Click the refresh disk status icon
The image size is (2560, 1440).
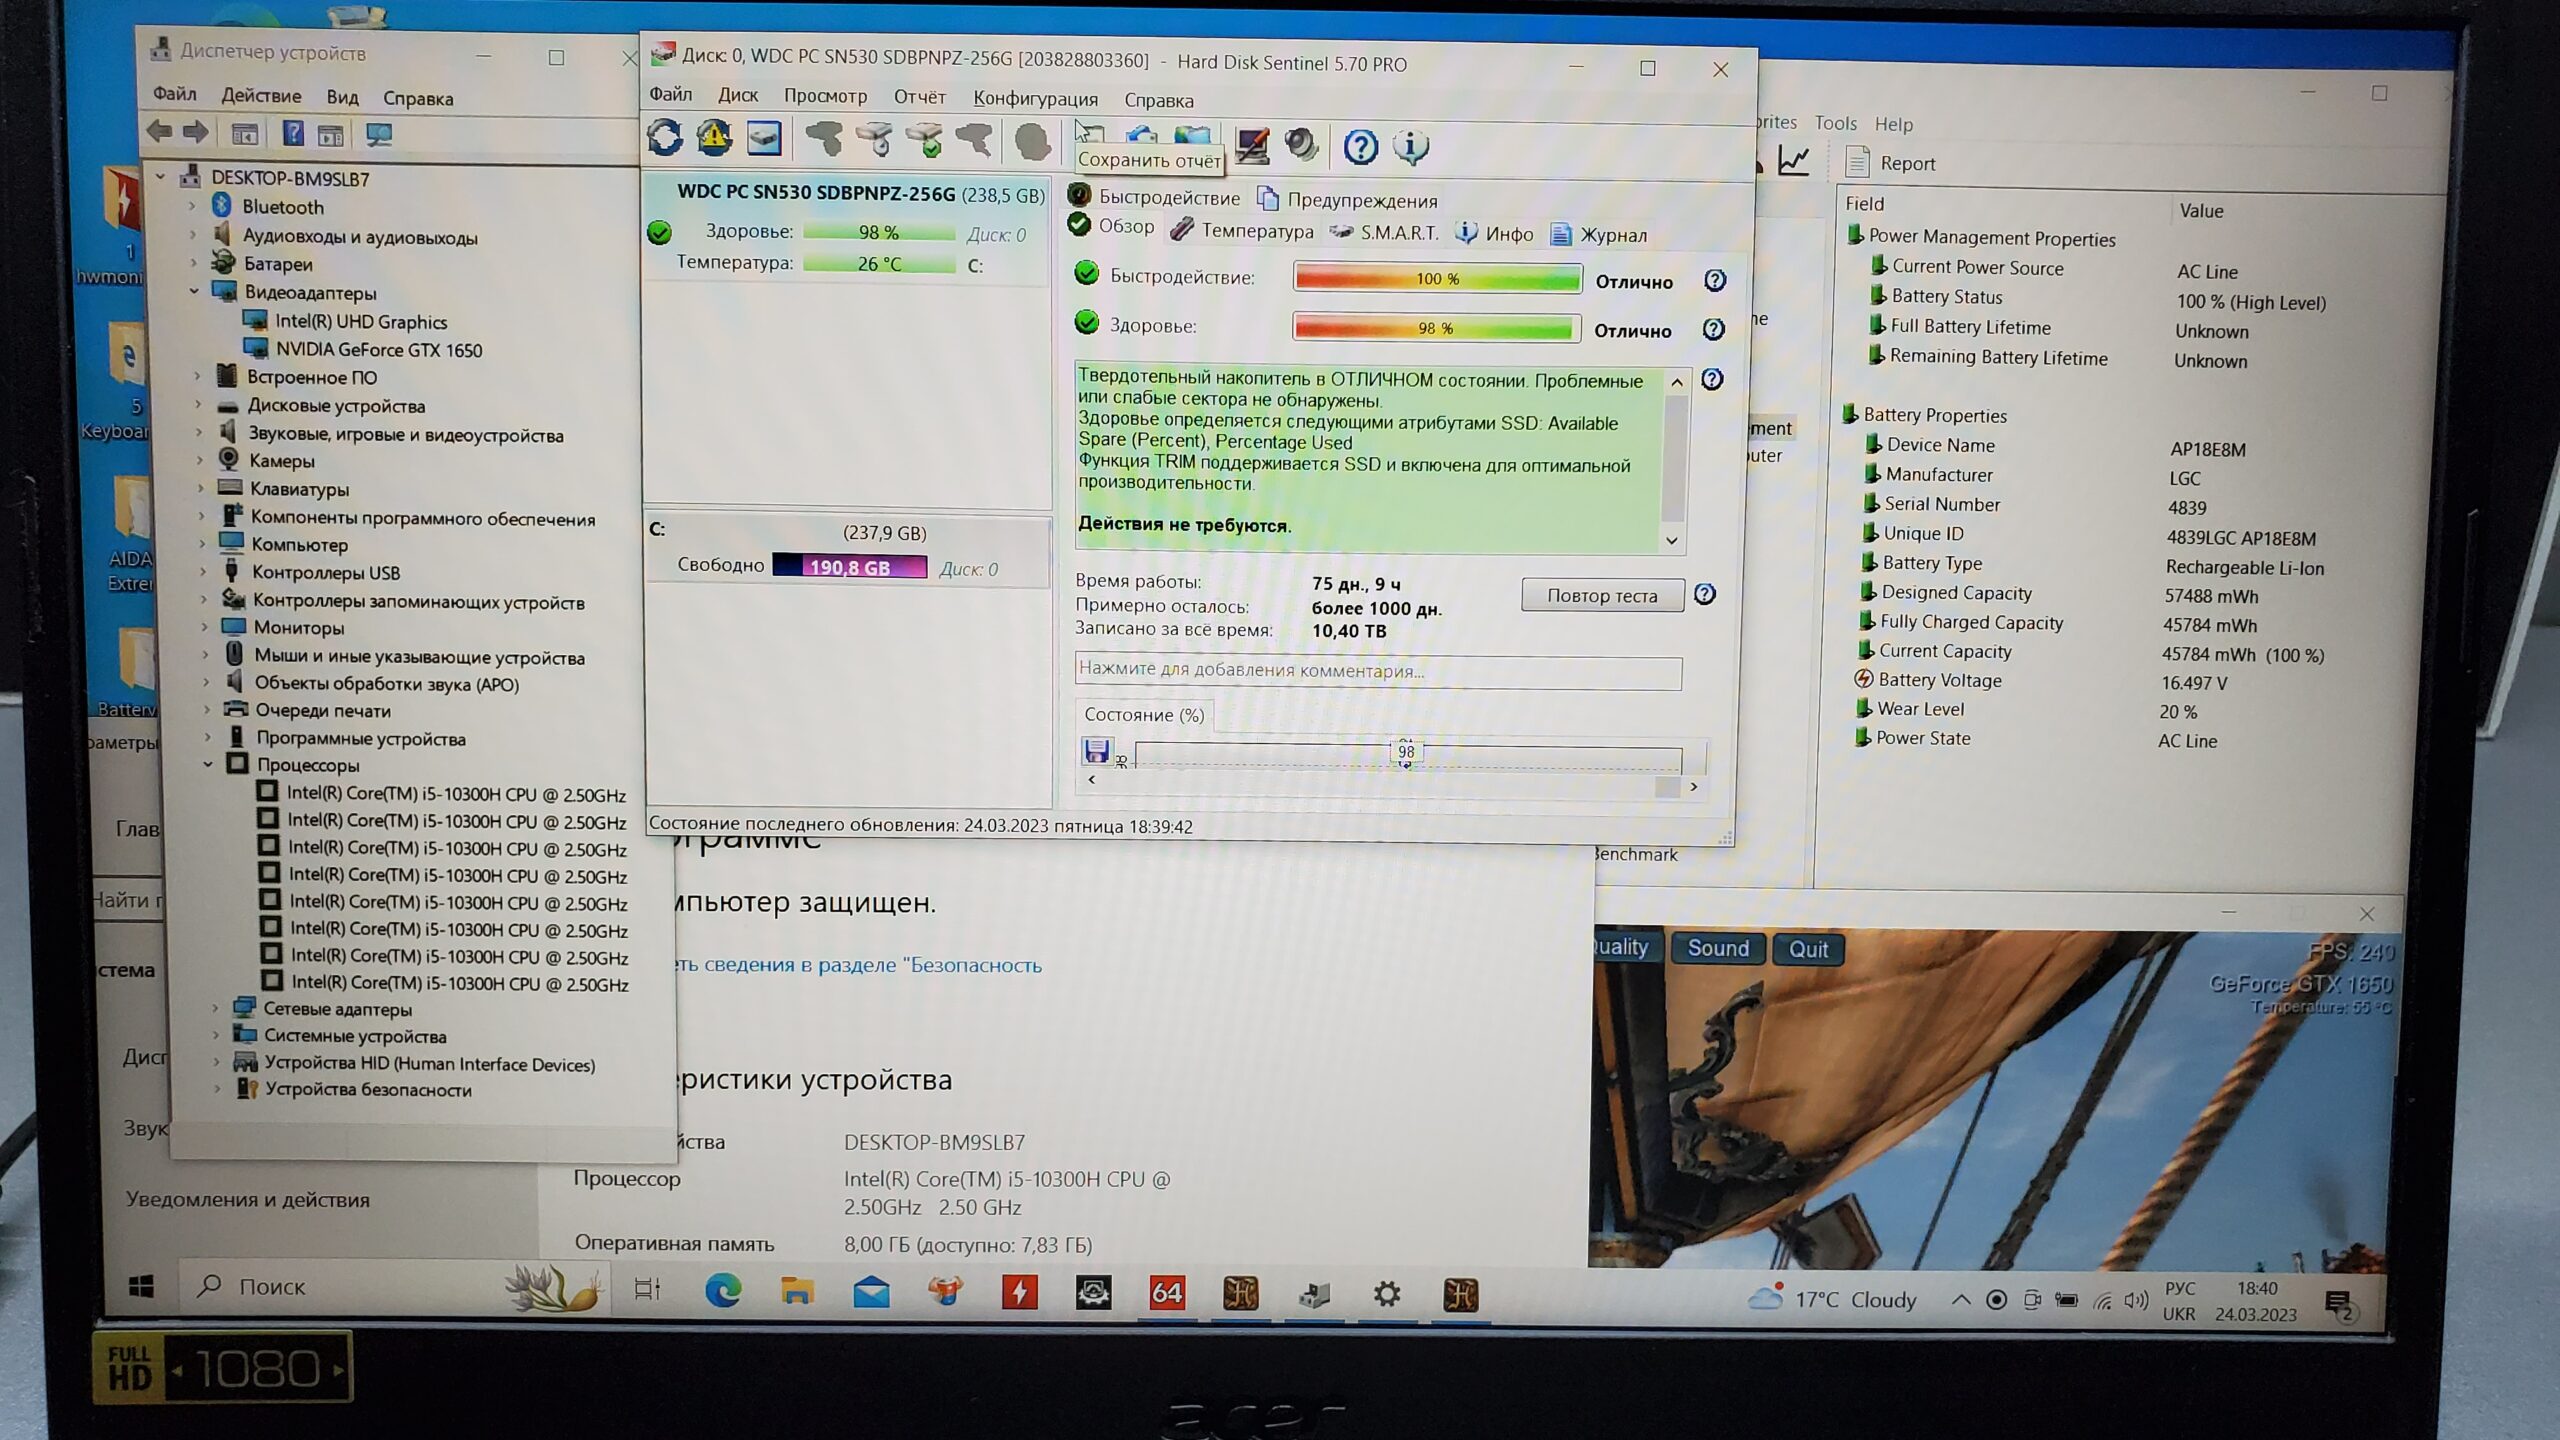point(665,138)
